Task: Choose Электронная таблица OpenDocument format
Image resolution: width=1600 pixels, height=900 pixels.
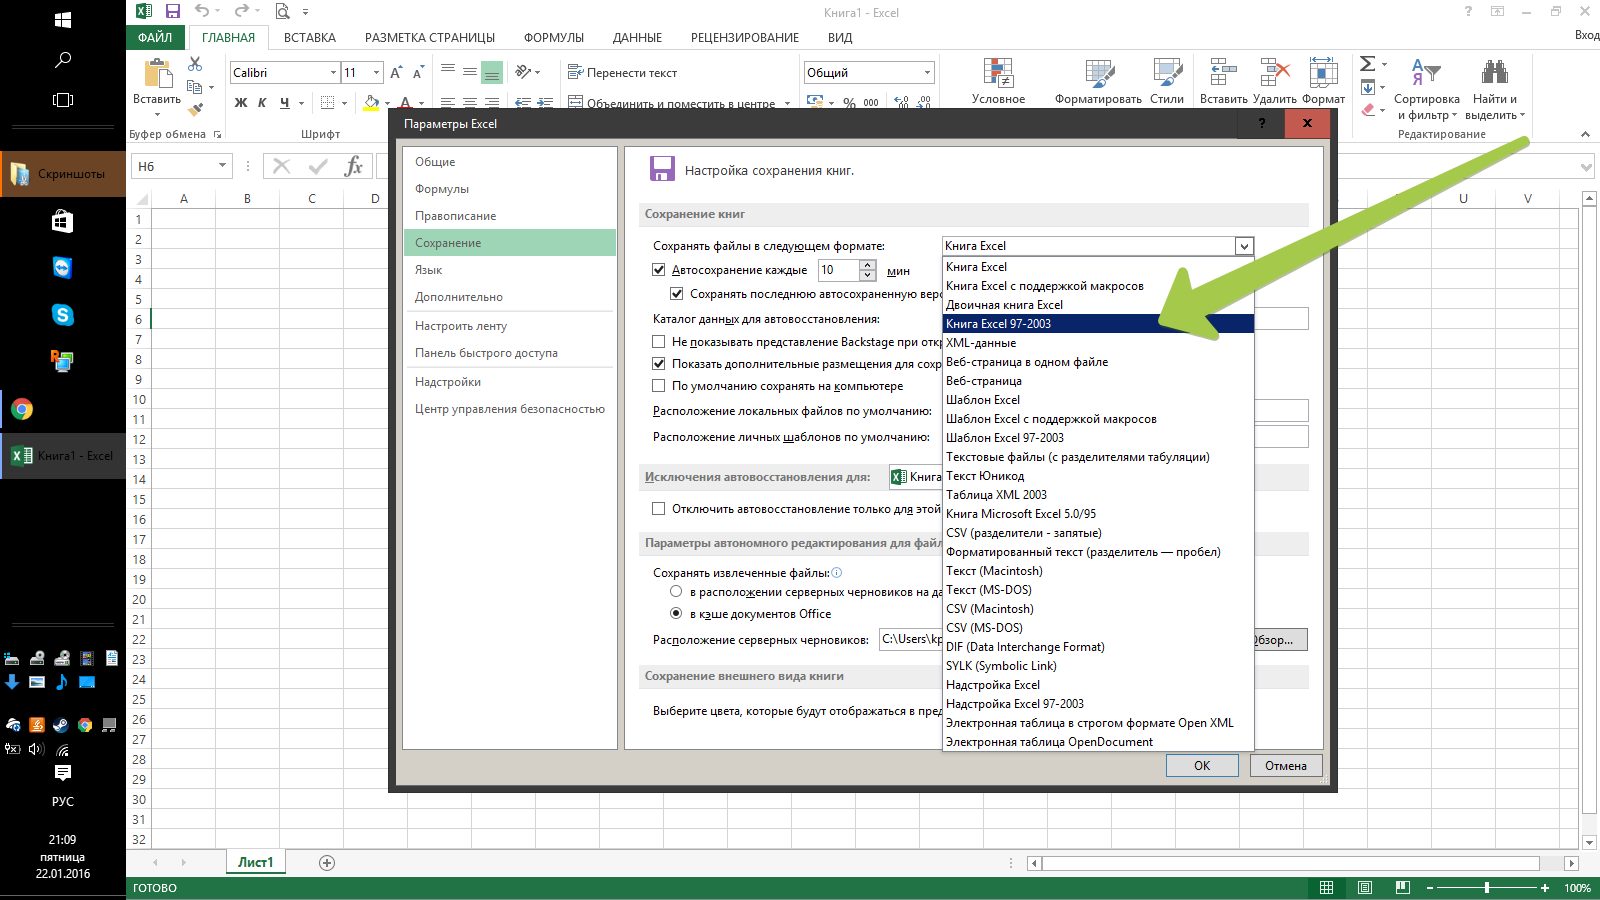Action: [1098, 742]
